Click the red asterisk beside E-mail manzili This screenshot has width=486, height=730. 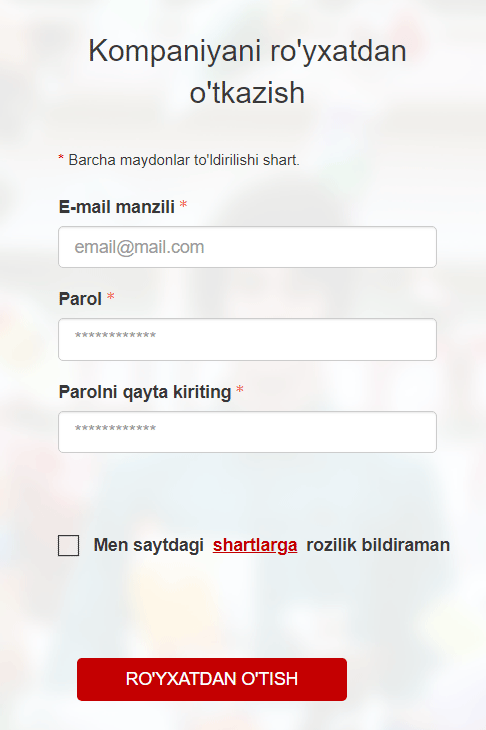(x=183, y=204)
